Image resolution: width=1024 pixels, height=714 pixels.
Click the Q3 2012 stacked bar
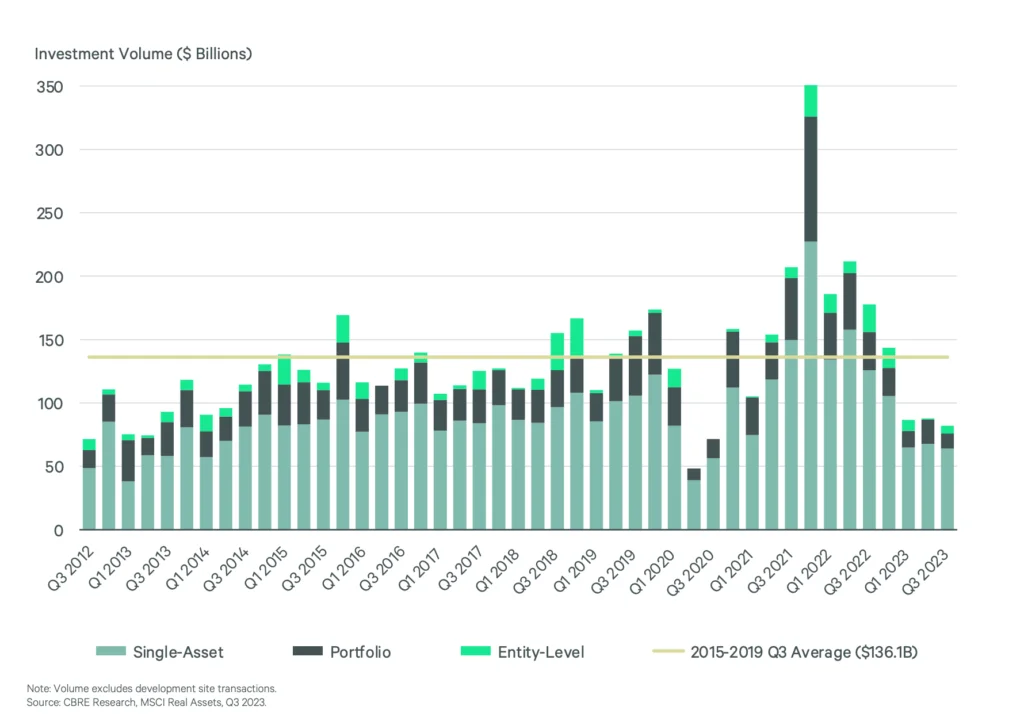[89, 485]
